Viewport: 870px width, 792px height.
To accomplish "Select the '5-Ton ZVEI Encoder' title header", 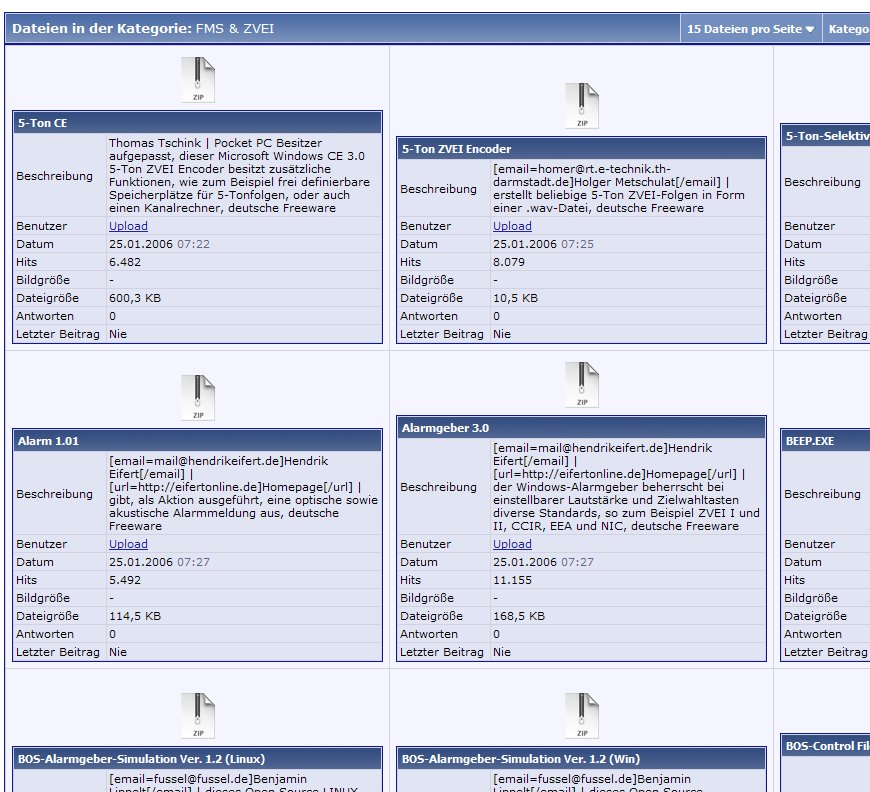I will pyautogui.click(x=456, y=149).
